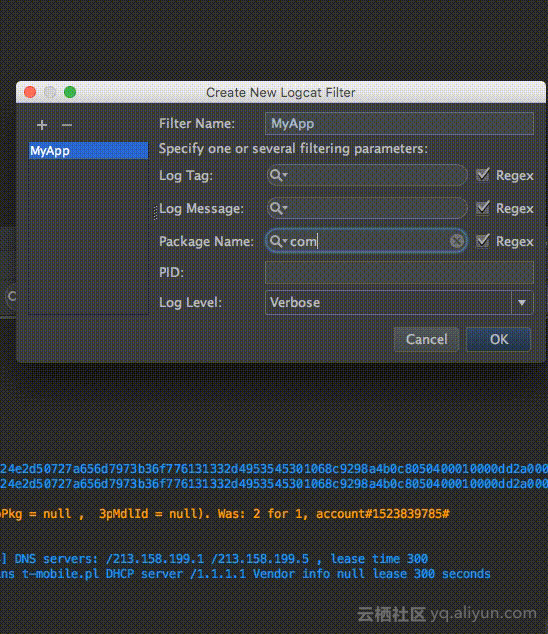Image resolution: width=548 pixels, height=634 pixels.
Task: Focus the Log Message search field
Action: coord(367,208)
